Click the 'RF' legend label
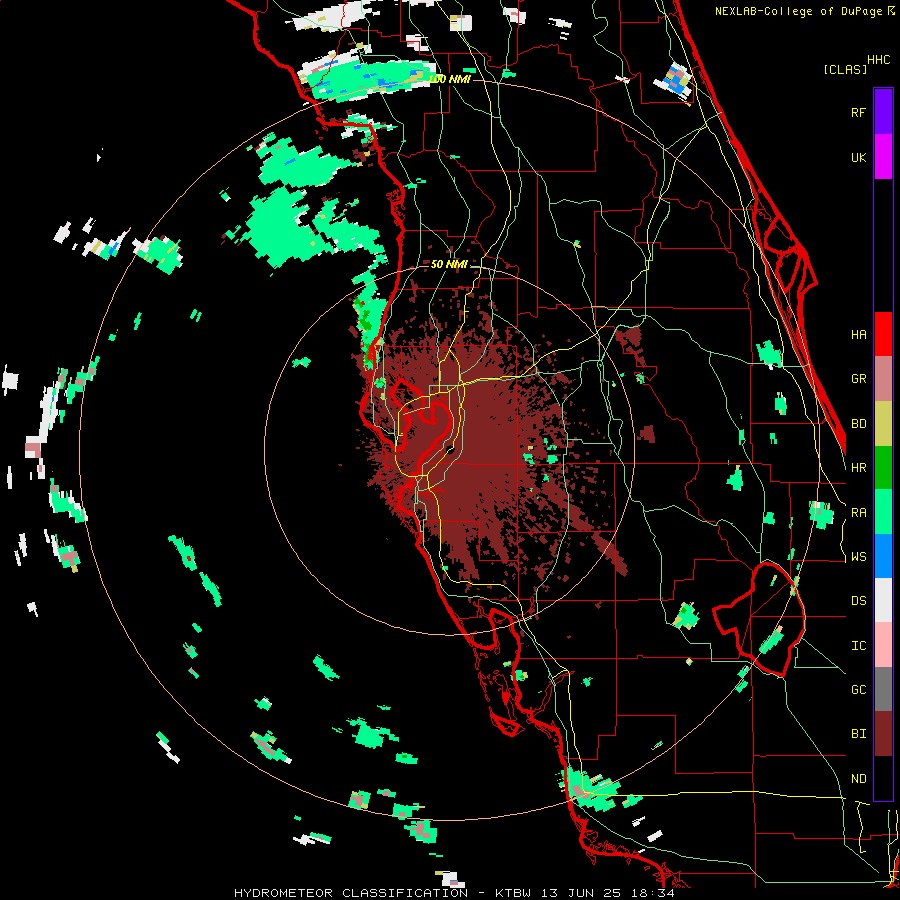 [858, 112]
